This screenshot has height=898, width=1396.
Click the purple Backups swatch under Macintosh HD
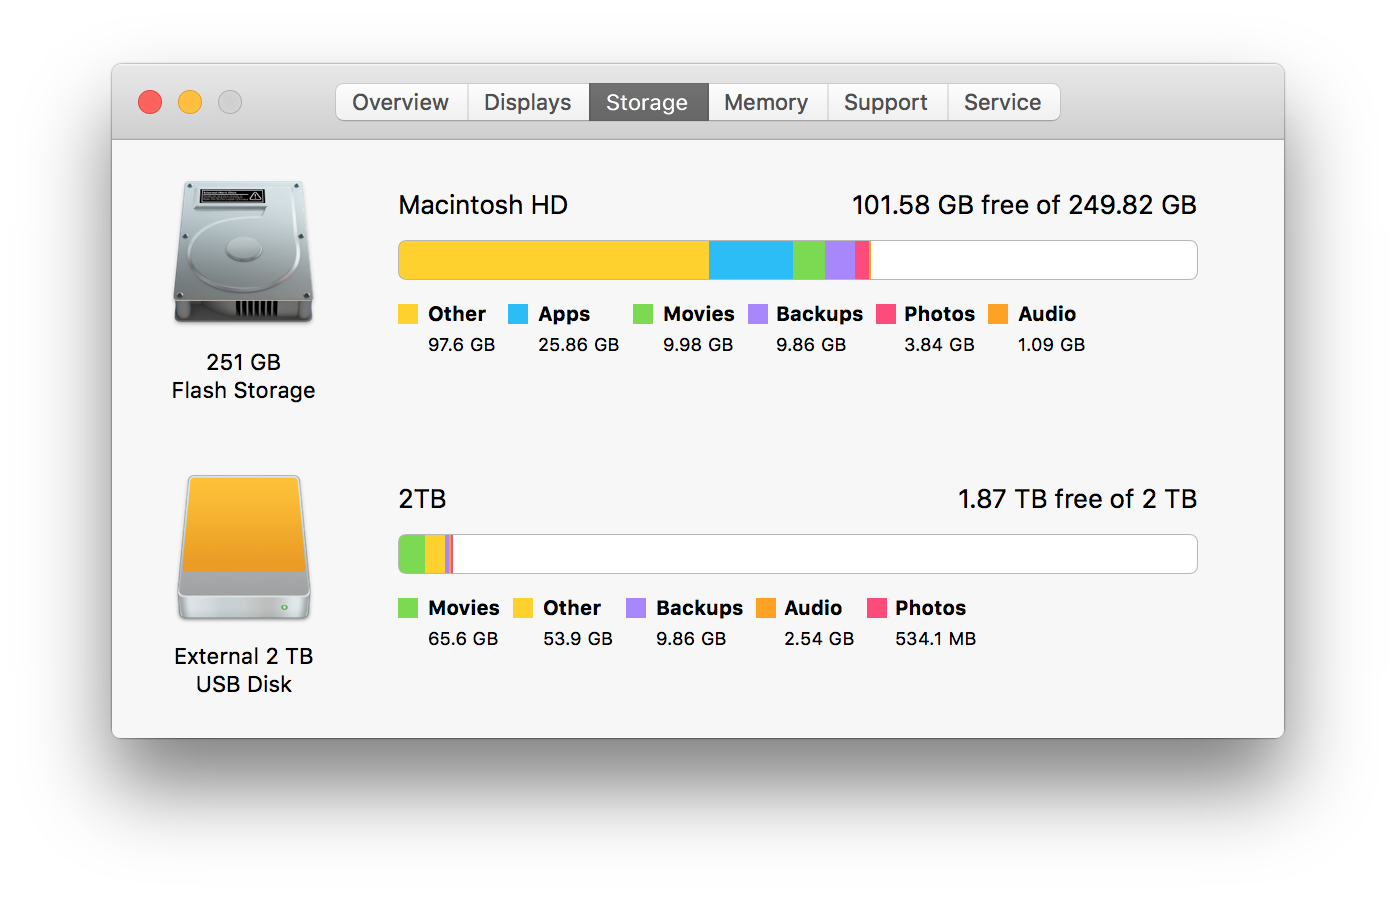[x=758, y=314]
